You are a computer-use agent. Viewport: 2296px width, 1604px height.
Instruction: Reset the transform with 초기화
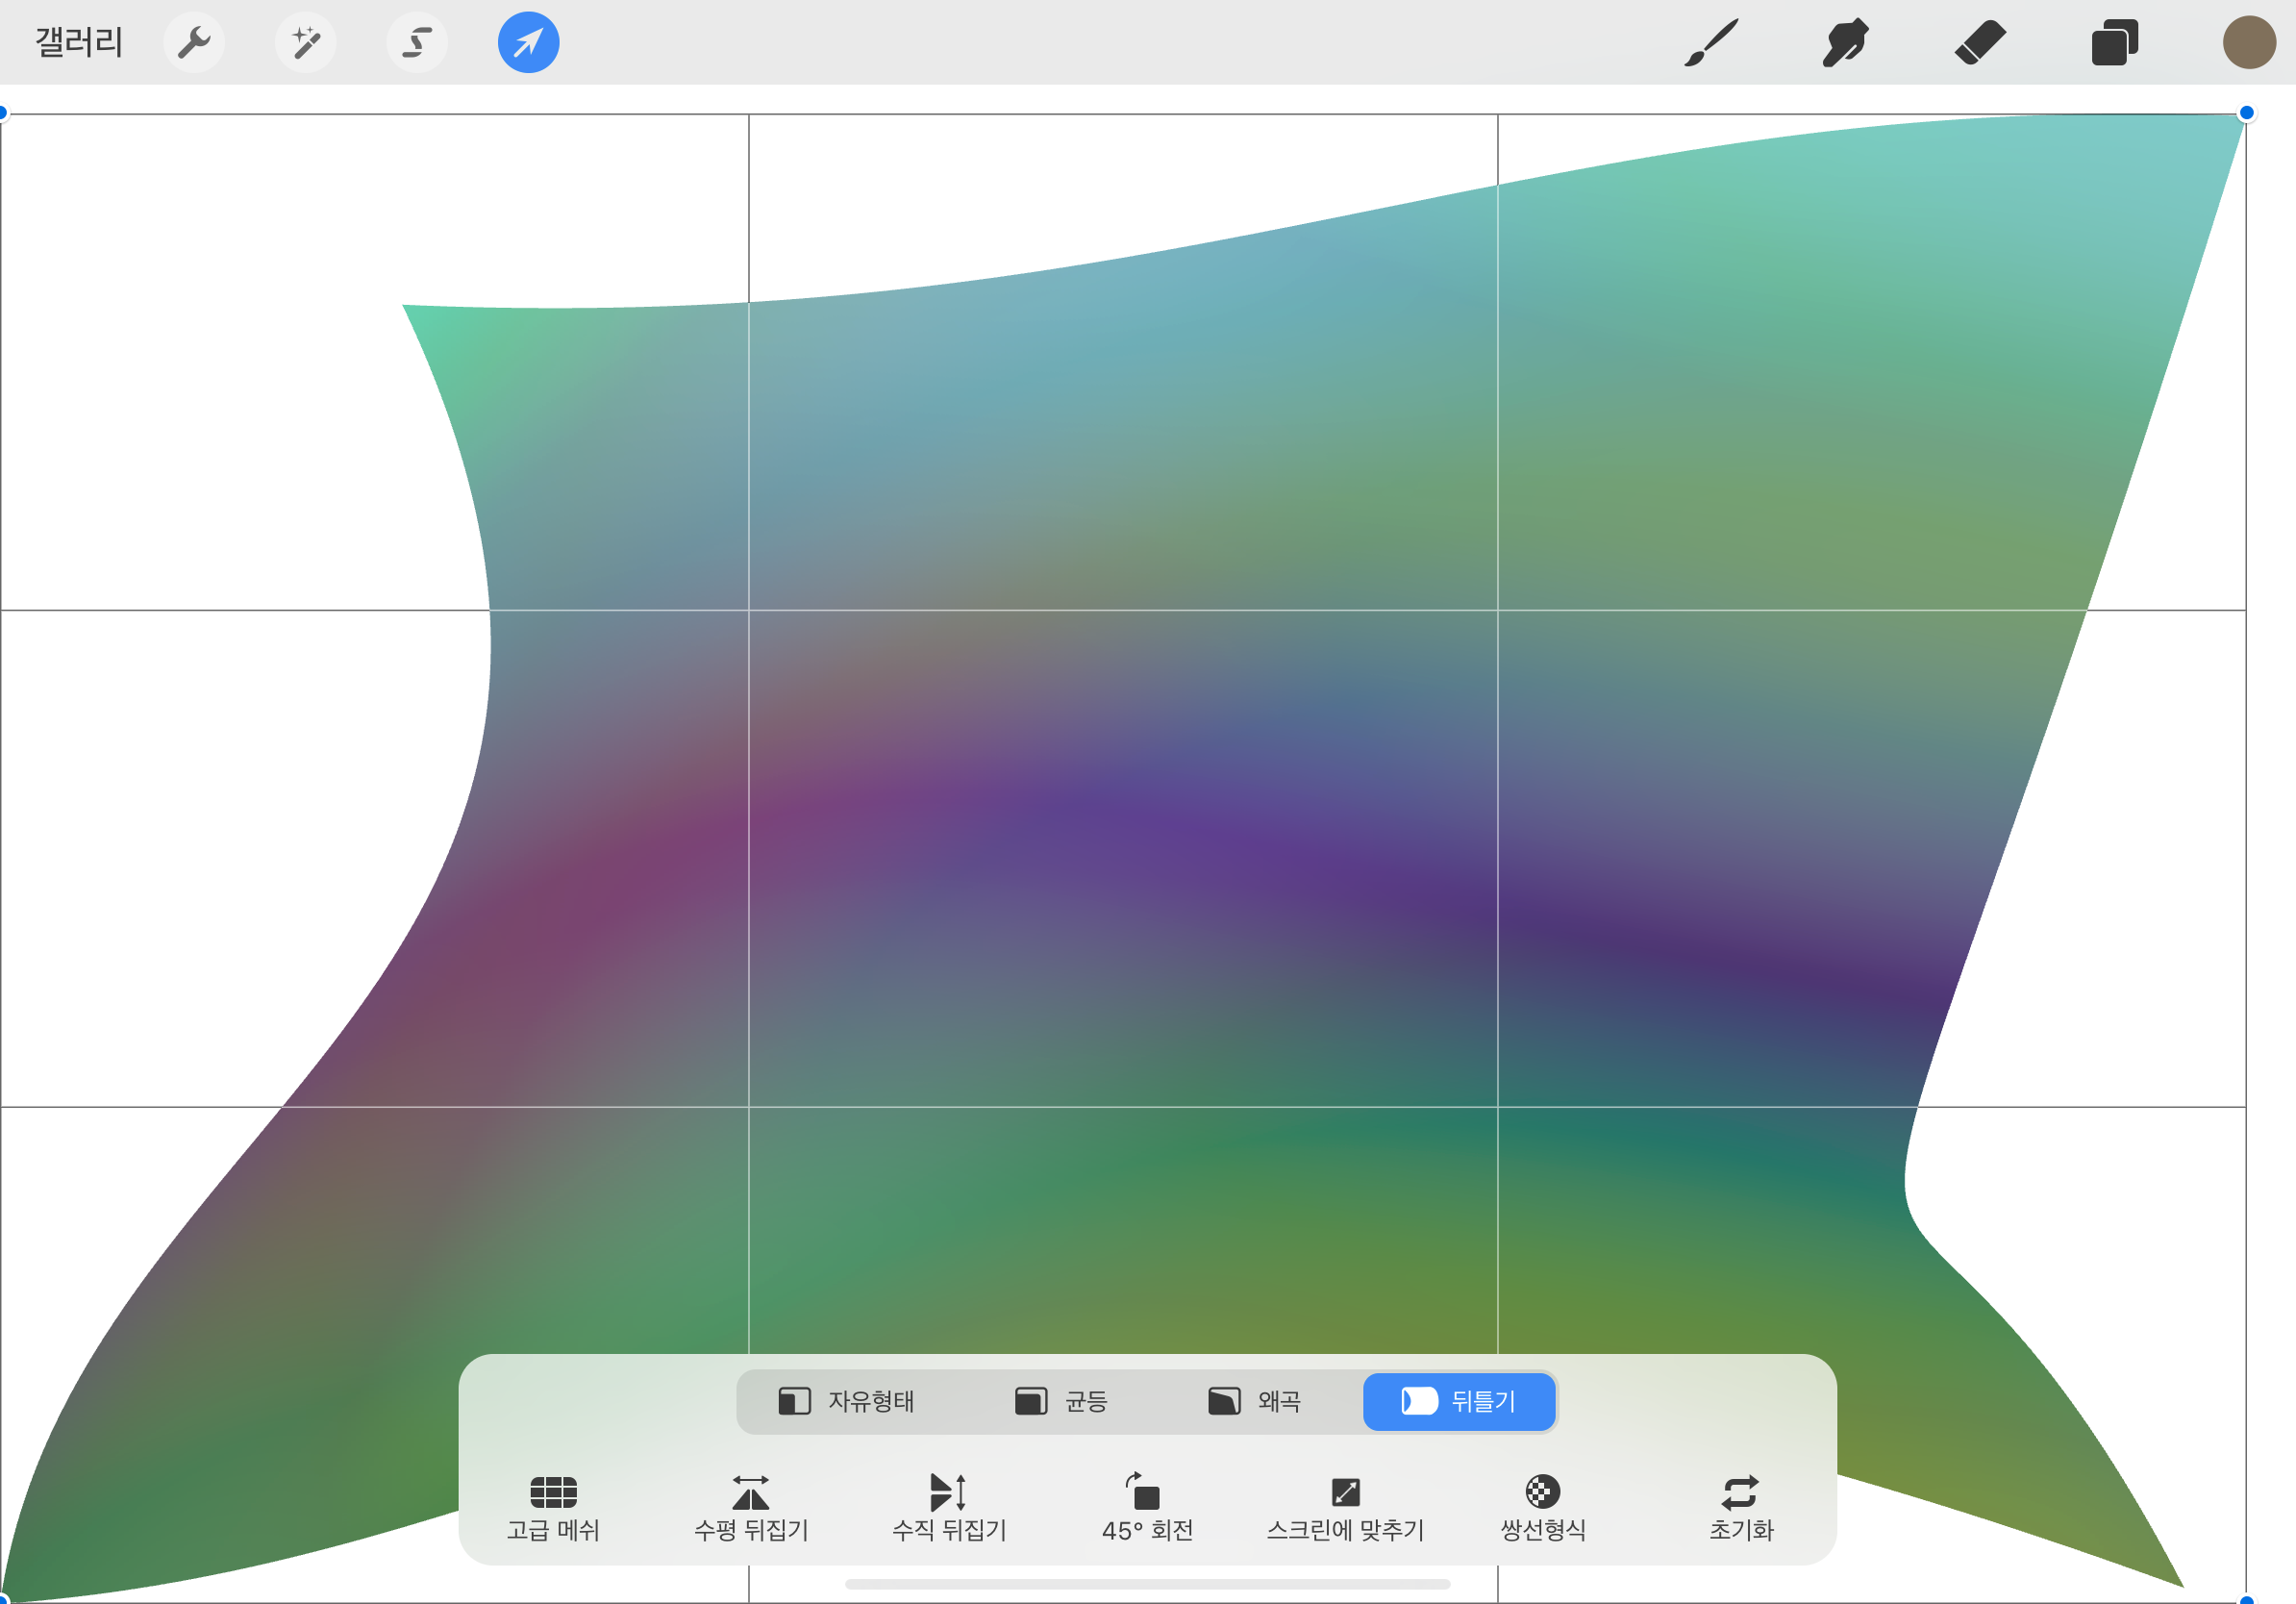1741,1509
